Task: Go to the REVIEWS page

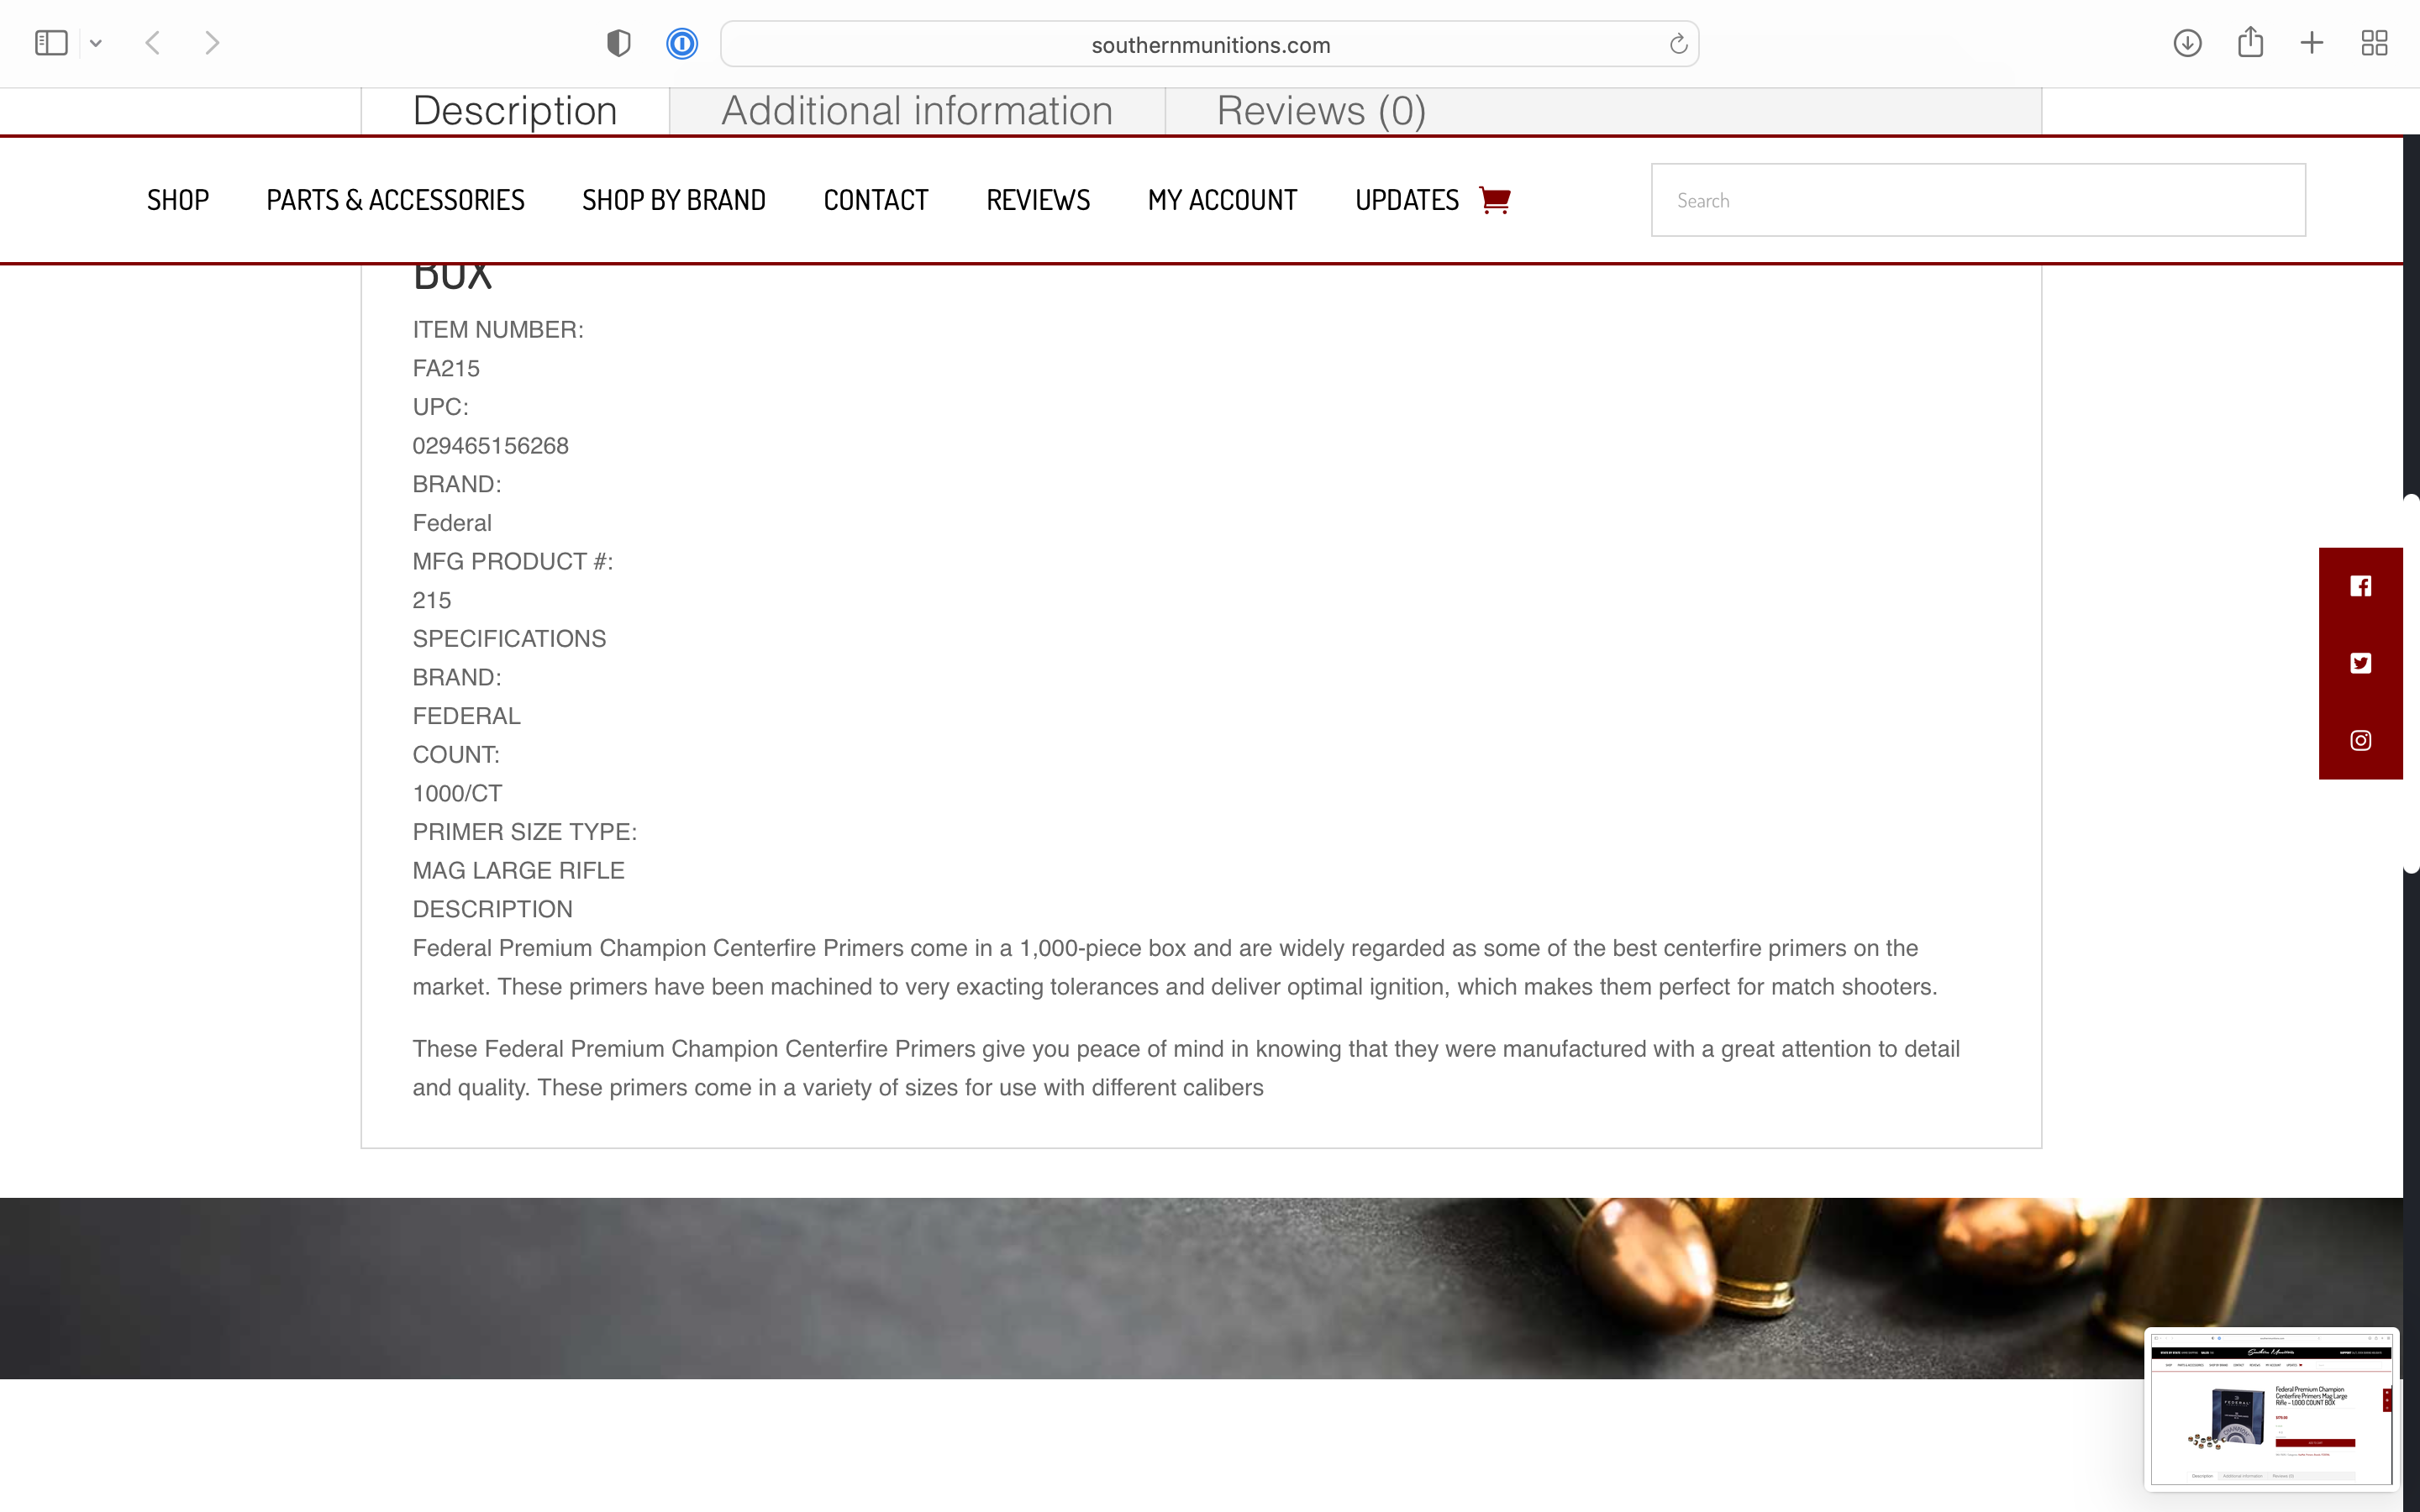Action: pyautogui.click(x=1038, y=200)
